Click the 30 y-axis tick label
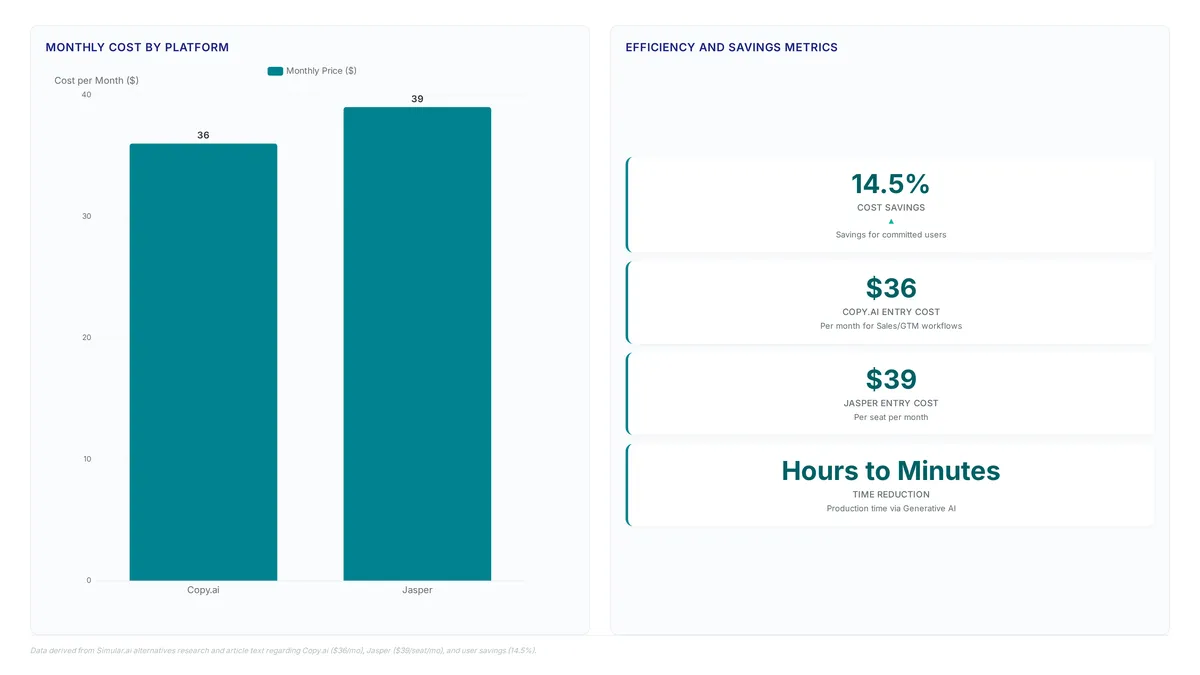The image size is (1200, 675). point(86,216)
